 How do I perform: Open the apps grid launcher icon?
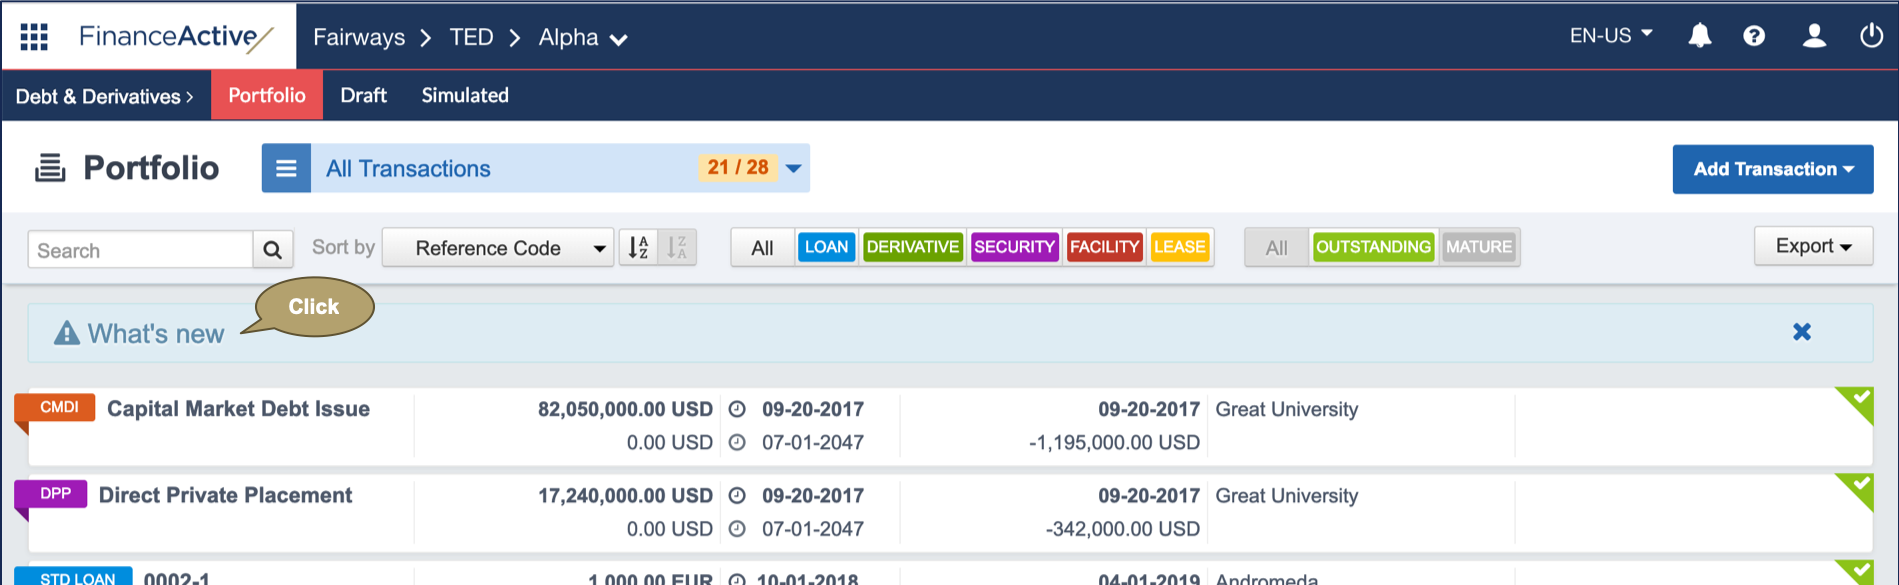(34, 37)
